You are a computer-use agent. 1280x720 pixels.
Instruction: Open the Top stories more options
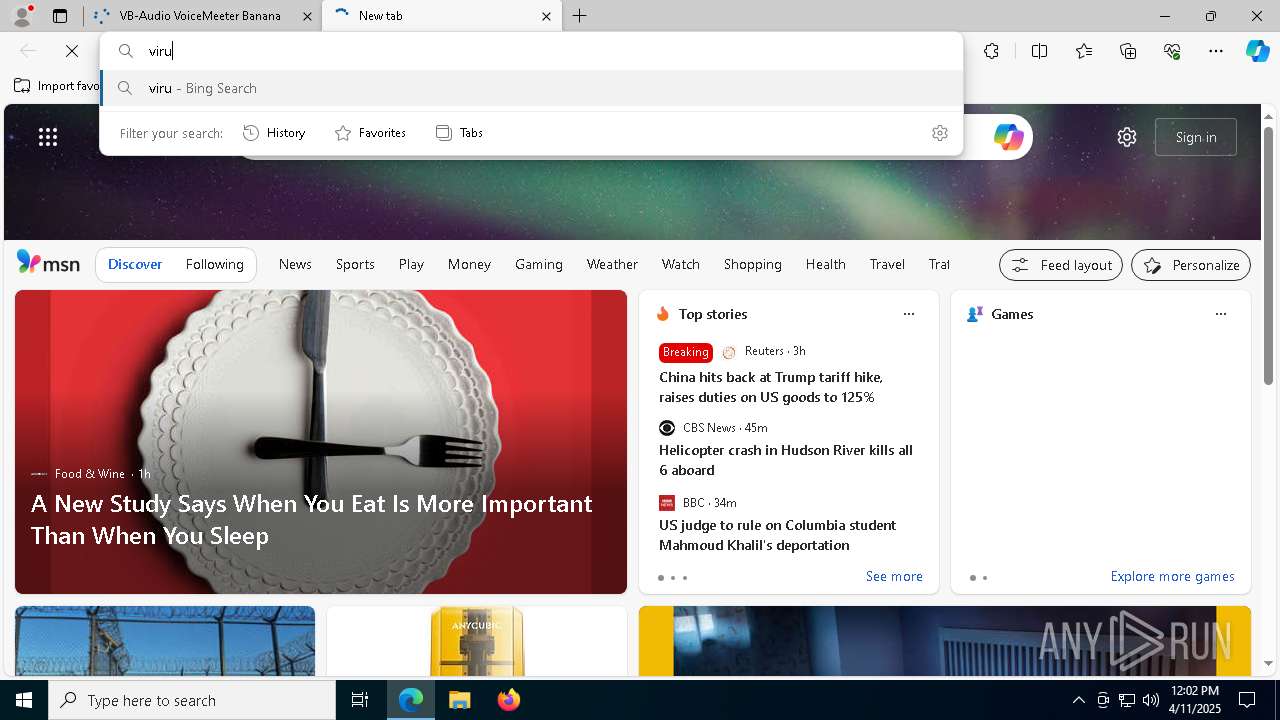(x=909, y=314)
